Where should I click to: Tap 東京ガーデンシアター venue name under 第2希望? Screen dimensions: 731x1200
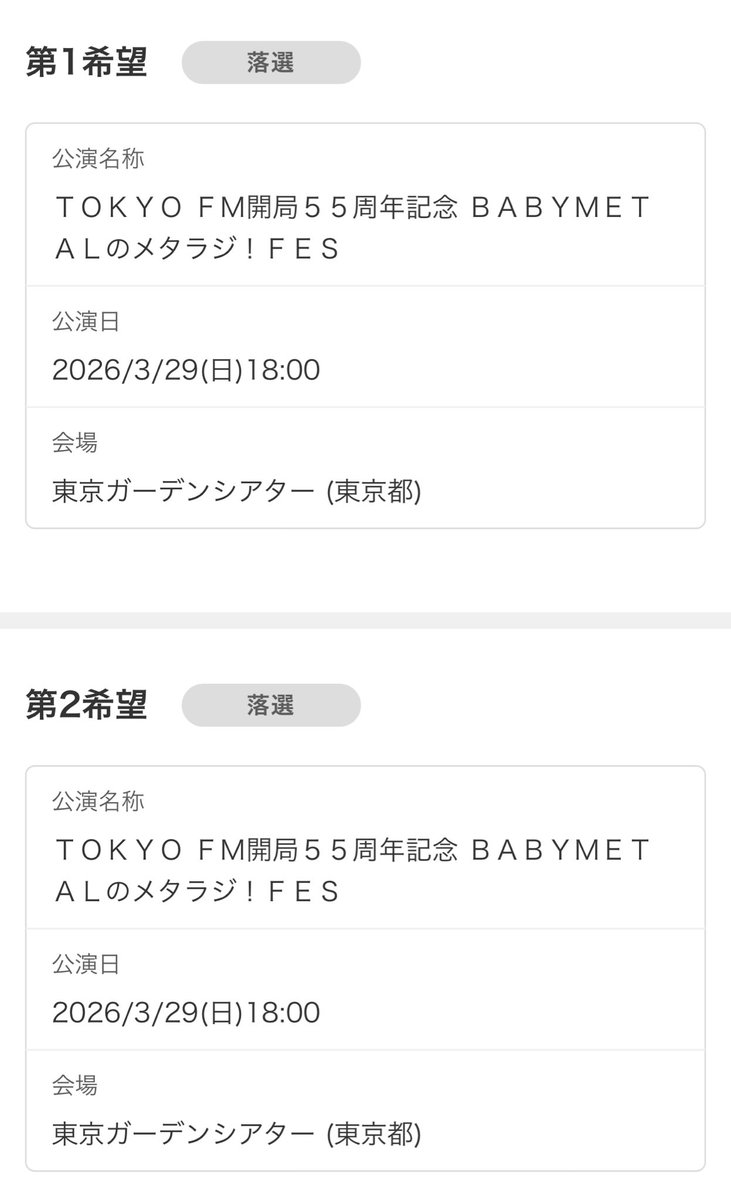click(186, 1135)
